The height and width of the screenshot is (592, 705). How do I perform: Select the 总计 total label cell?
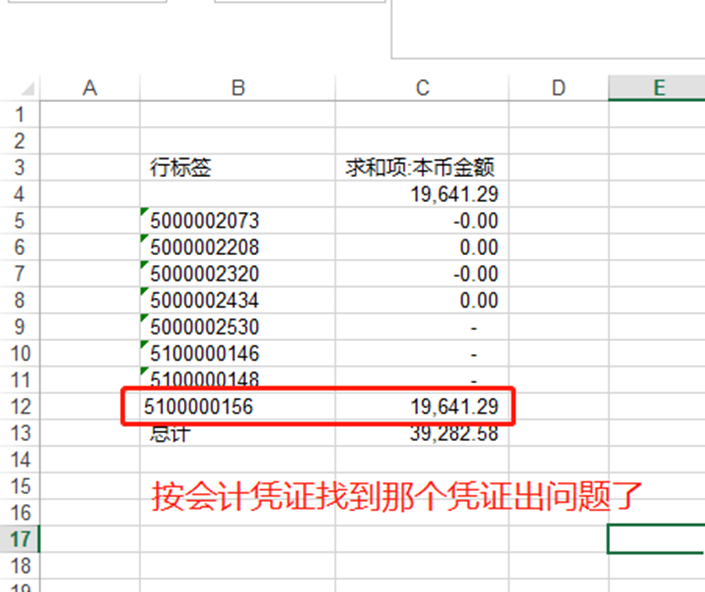point(171,434)
